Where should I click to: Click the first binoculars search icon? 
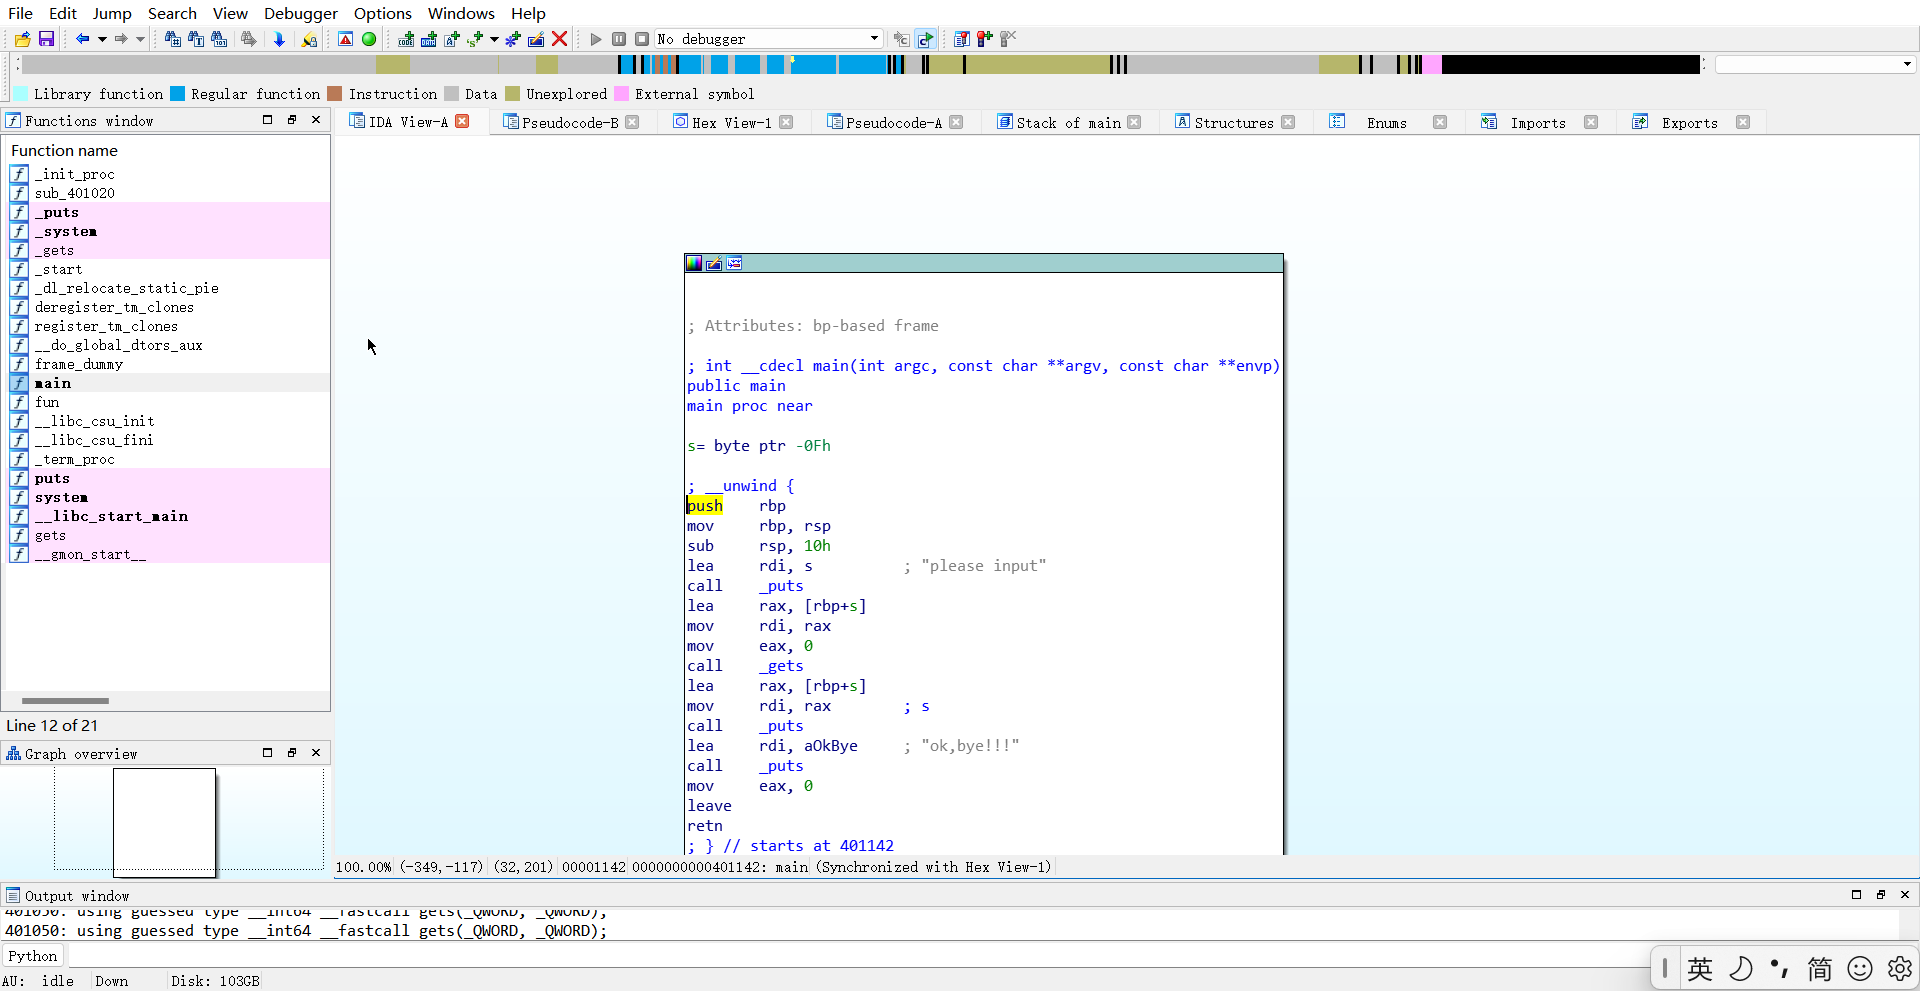coord(173,39)
